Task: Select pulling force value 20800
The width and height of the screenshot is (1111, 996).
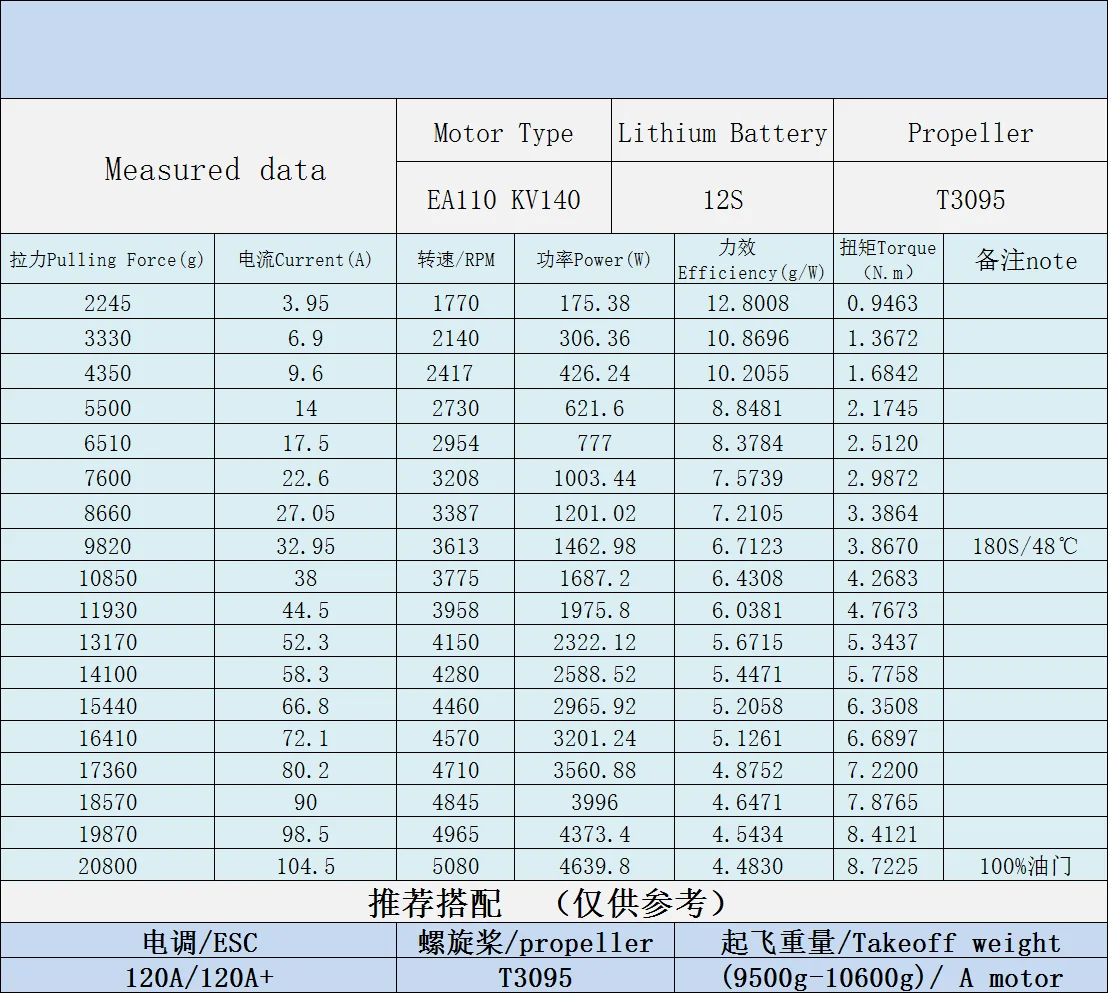Action: [107, 865]
